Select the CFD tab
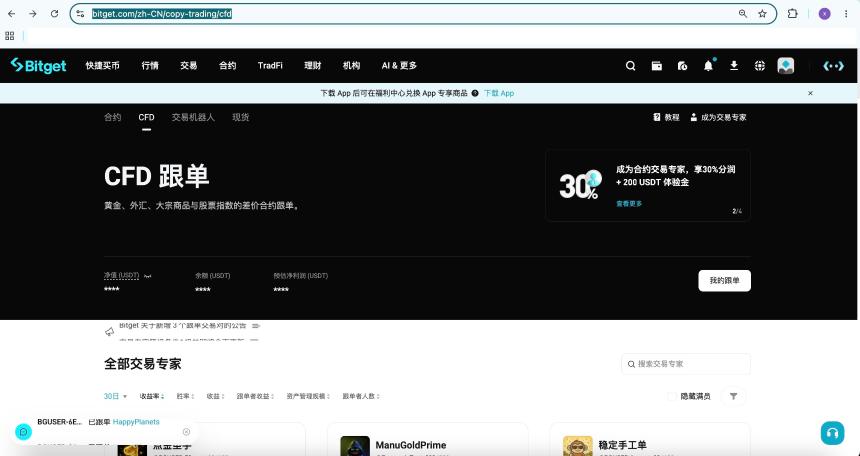860x456 pixels. tap(146, 117)
